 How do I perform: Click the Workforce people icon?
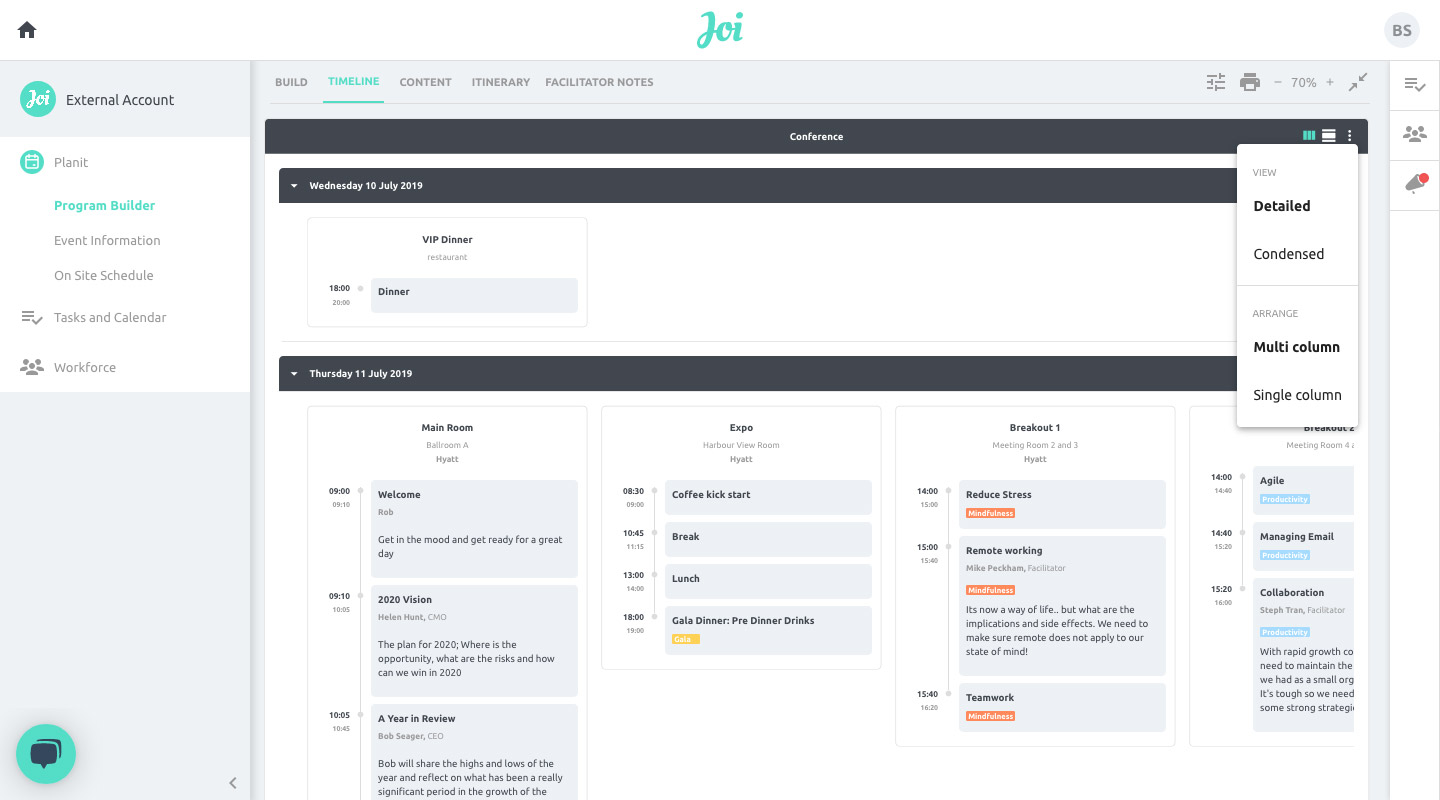(32, 367)
